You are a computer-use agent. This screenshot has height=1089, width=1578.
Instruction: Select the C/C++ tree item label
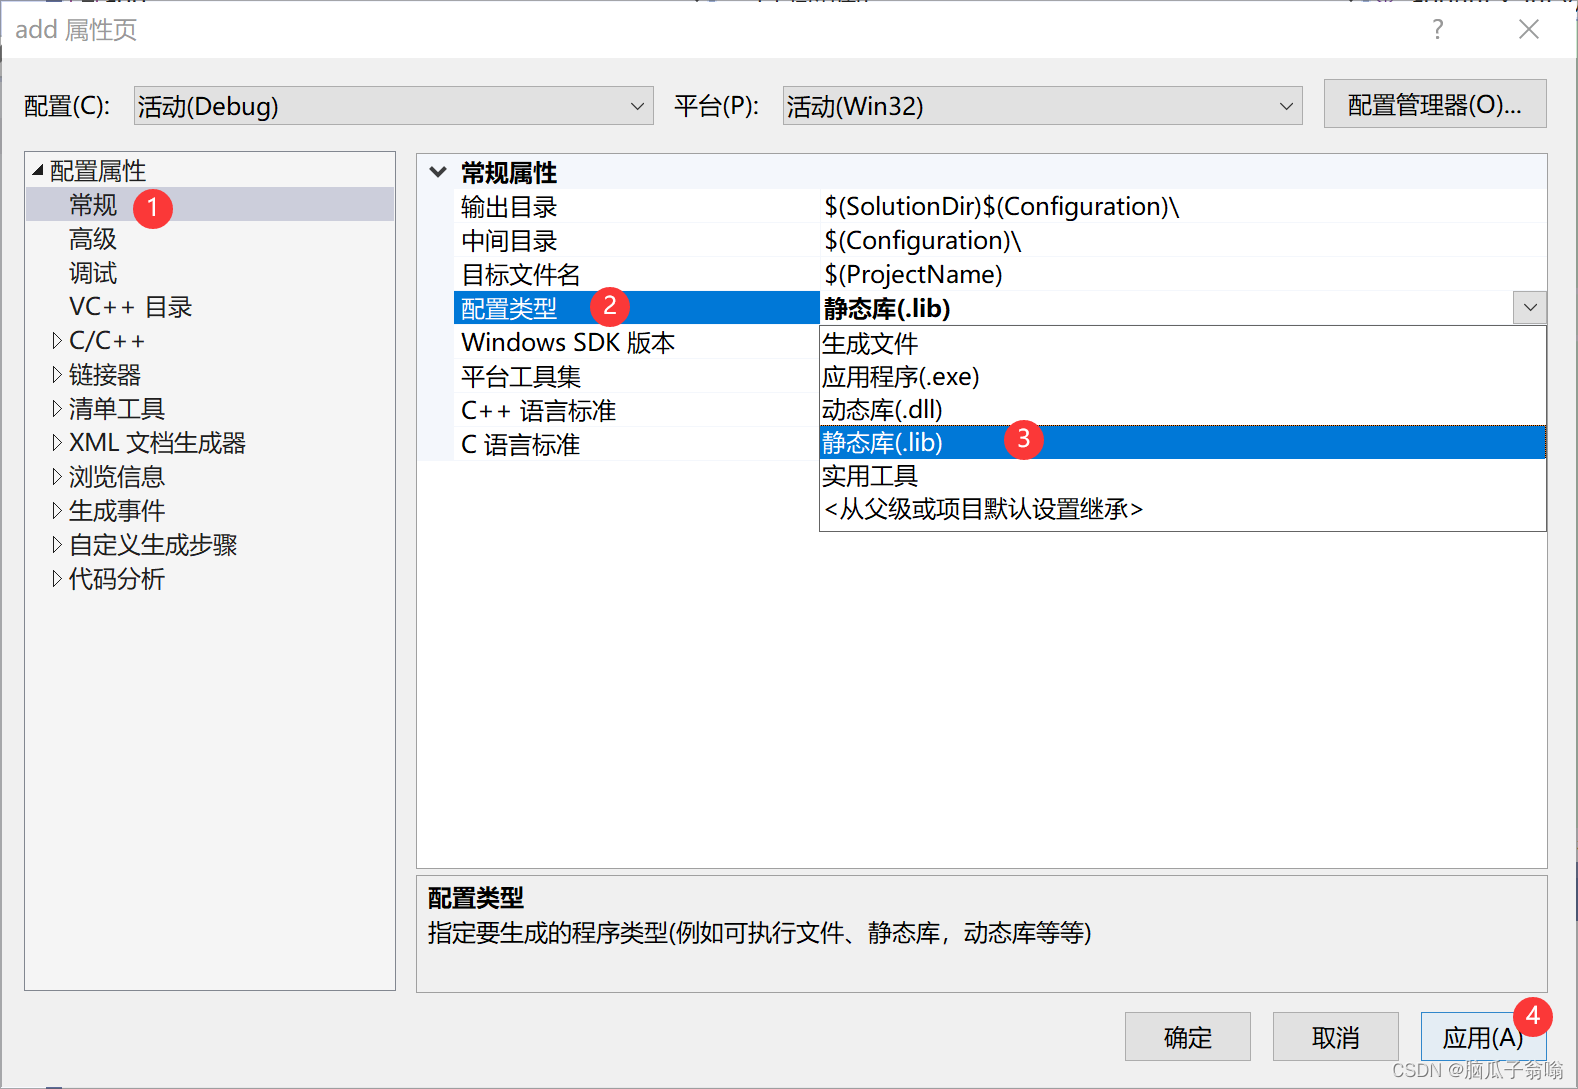[107, 341]
